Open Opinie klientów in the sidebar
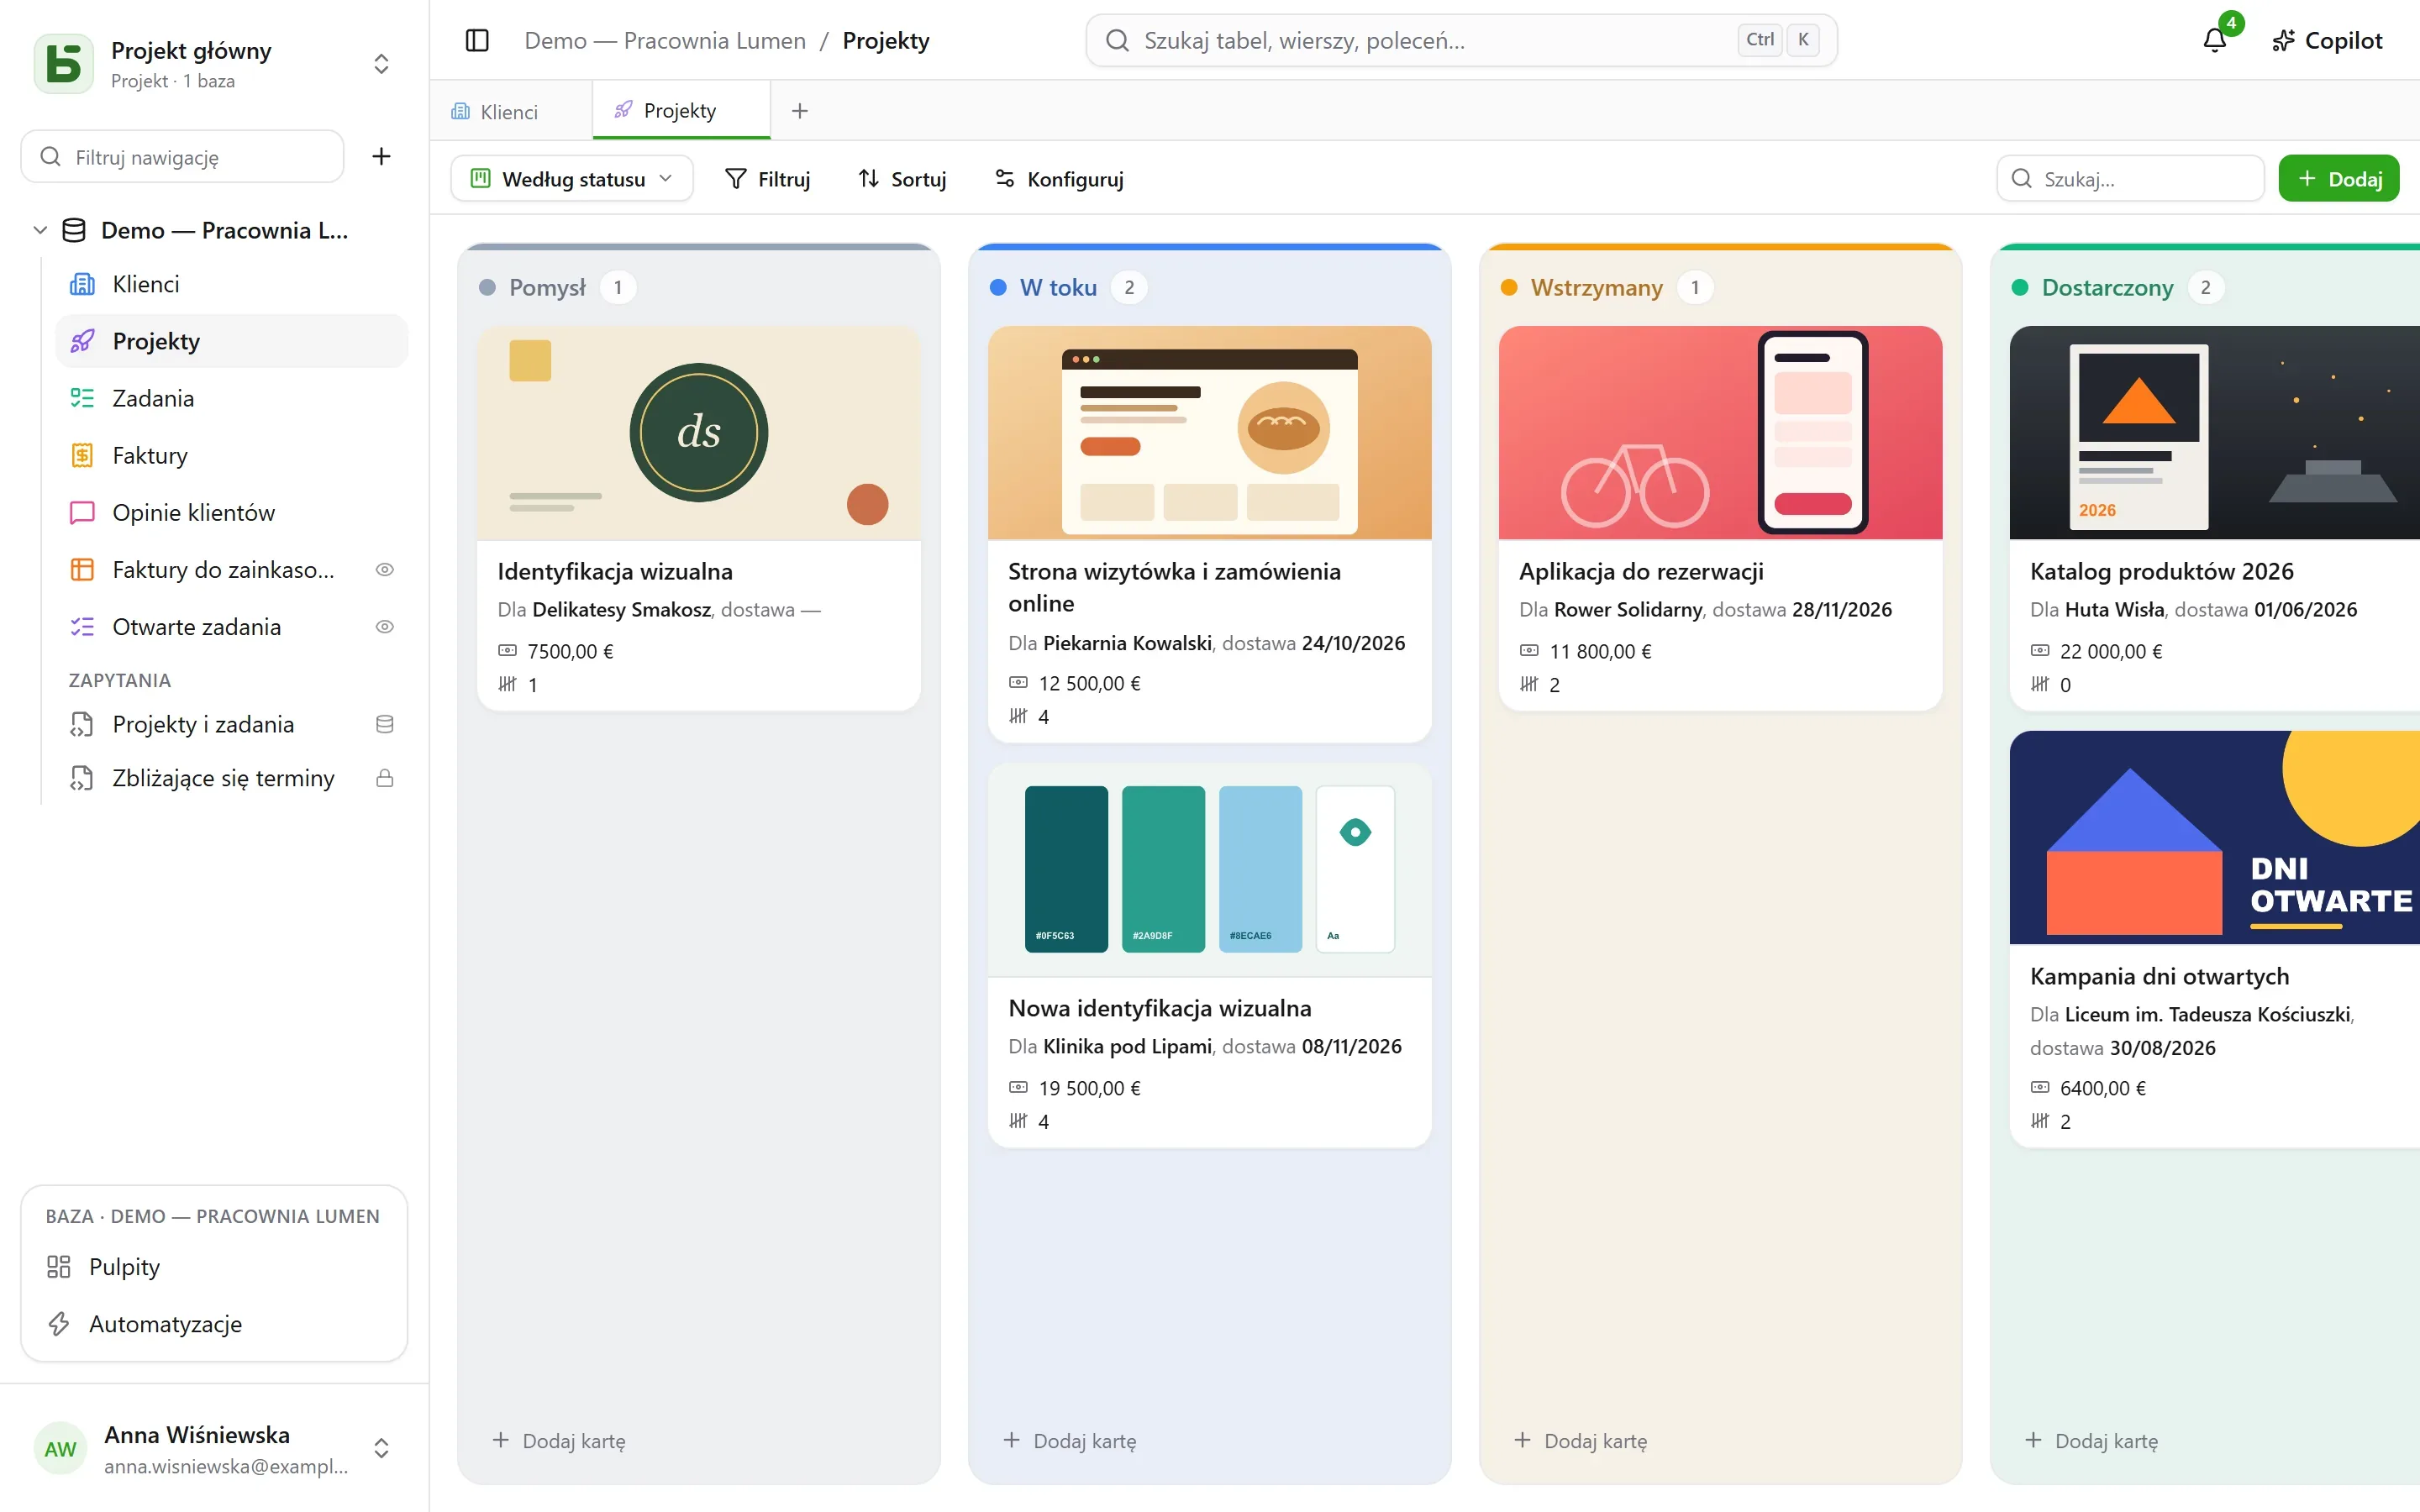This screenshot has width=2420, height=1512. point(231,512)
